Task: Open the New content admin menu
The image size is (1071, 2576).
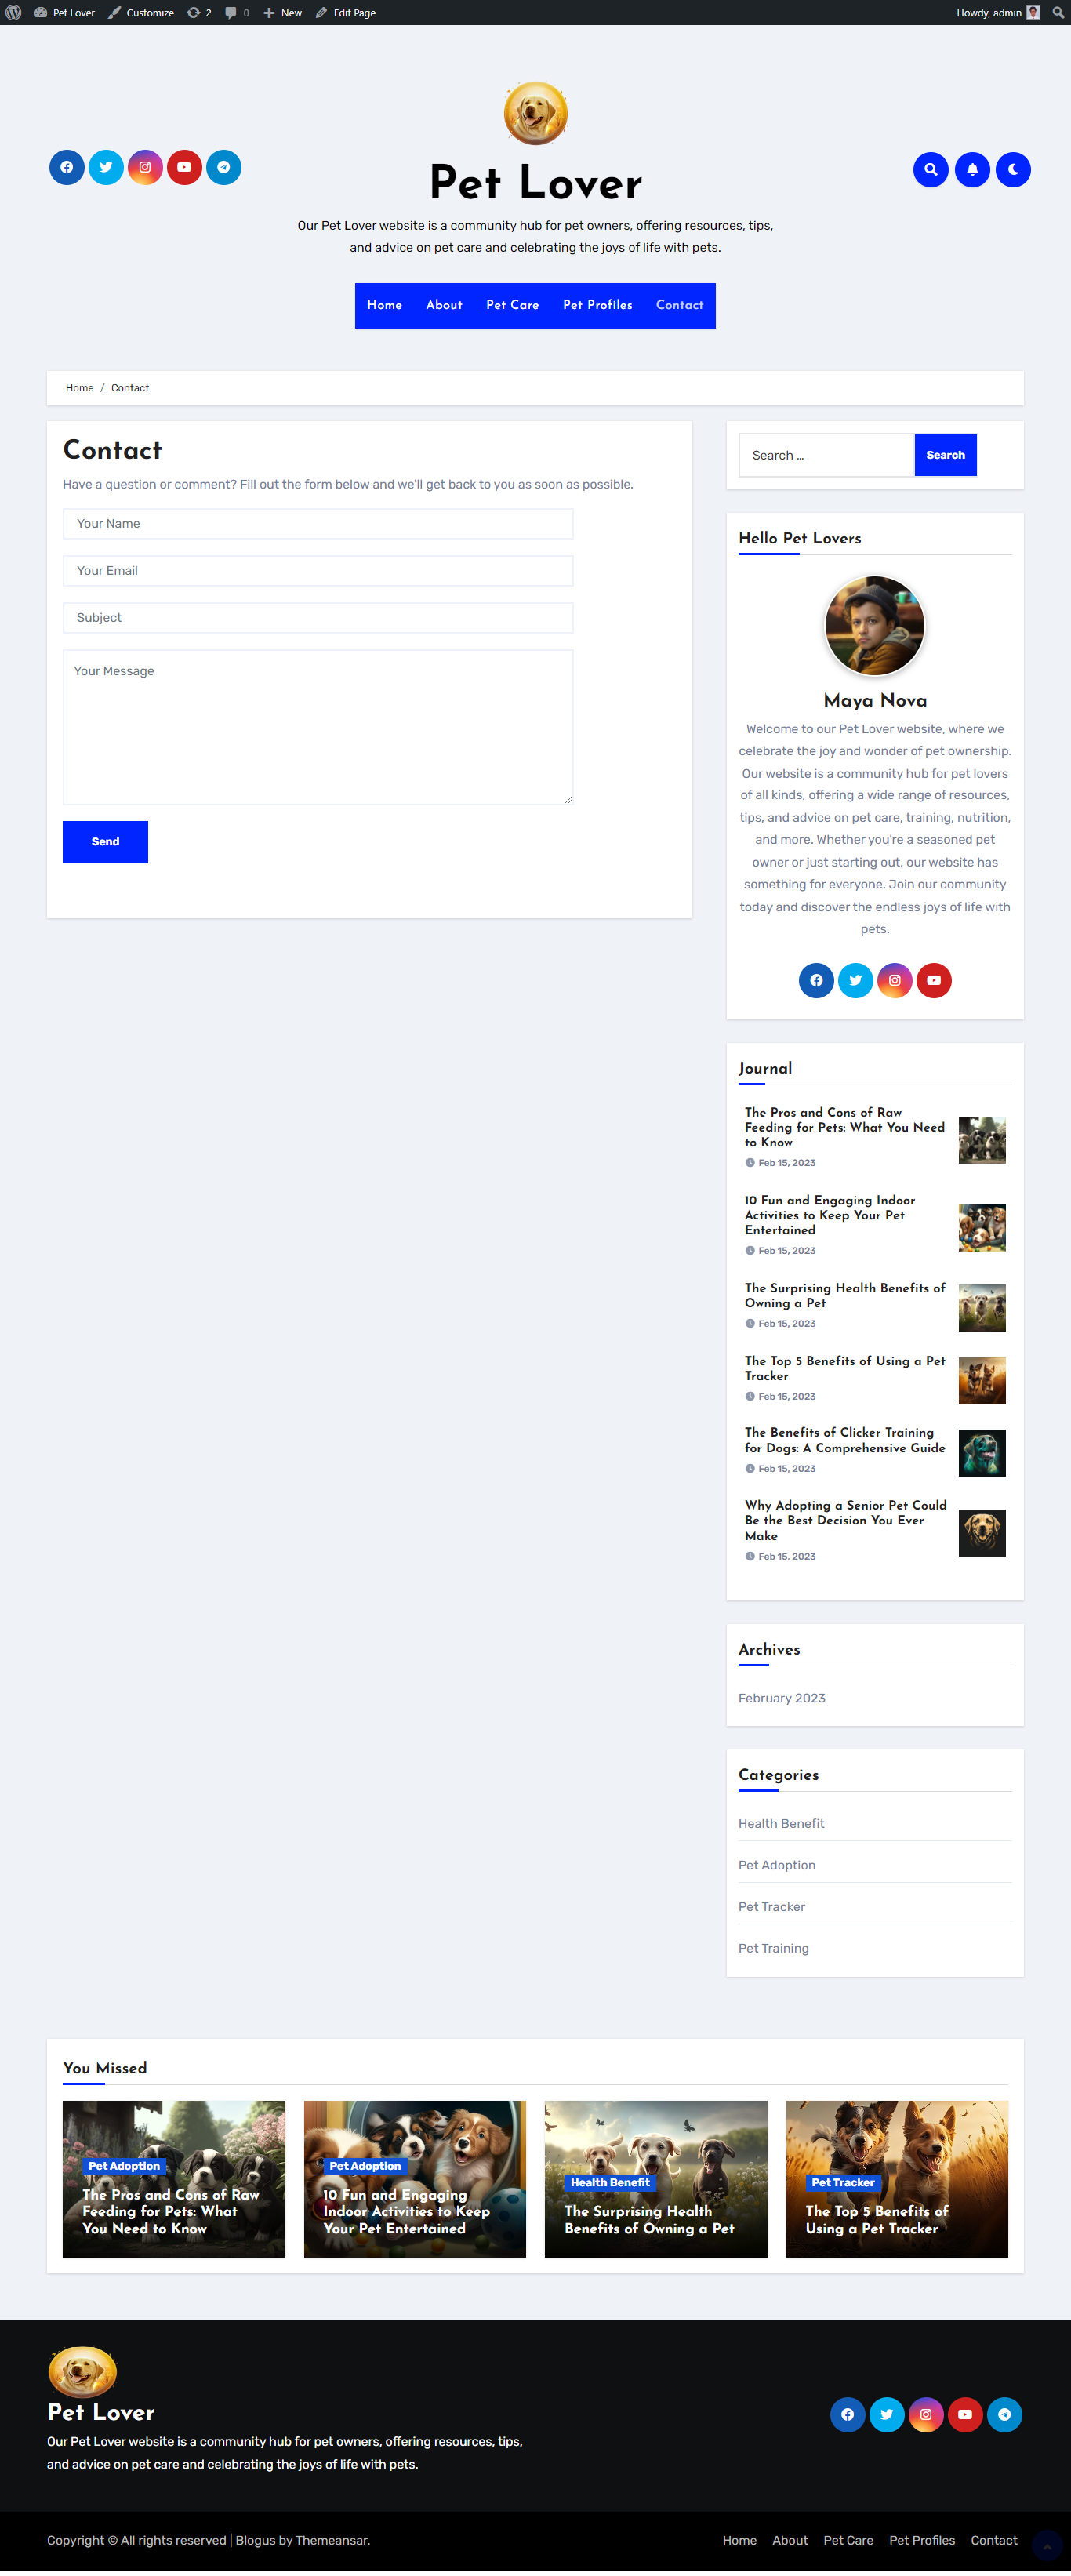Action: [283, 13]
